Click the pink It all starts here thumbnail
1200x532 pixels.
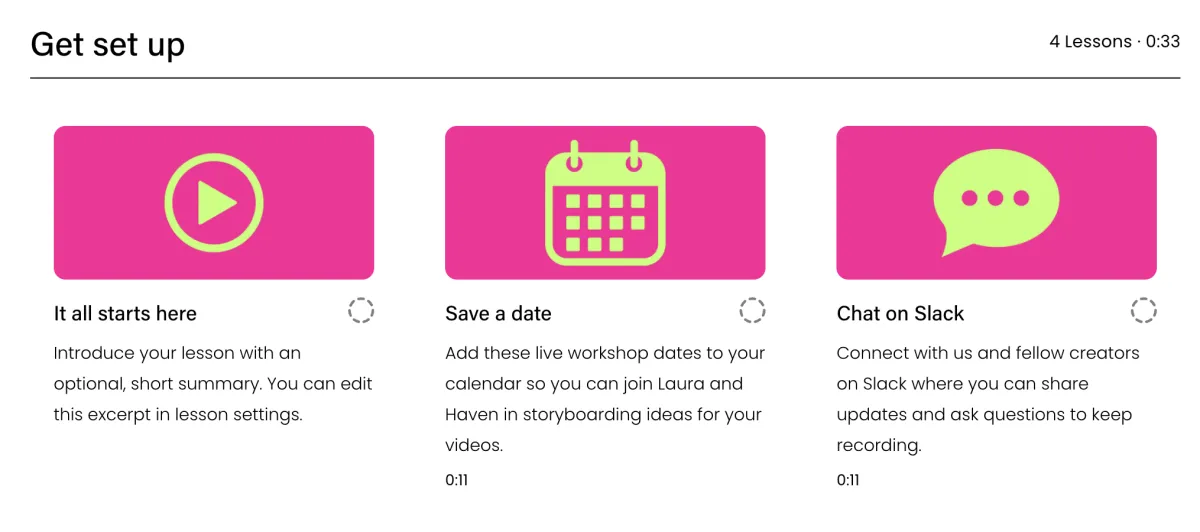[x=214, y=203]
